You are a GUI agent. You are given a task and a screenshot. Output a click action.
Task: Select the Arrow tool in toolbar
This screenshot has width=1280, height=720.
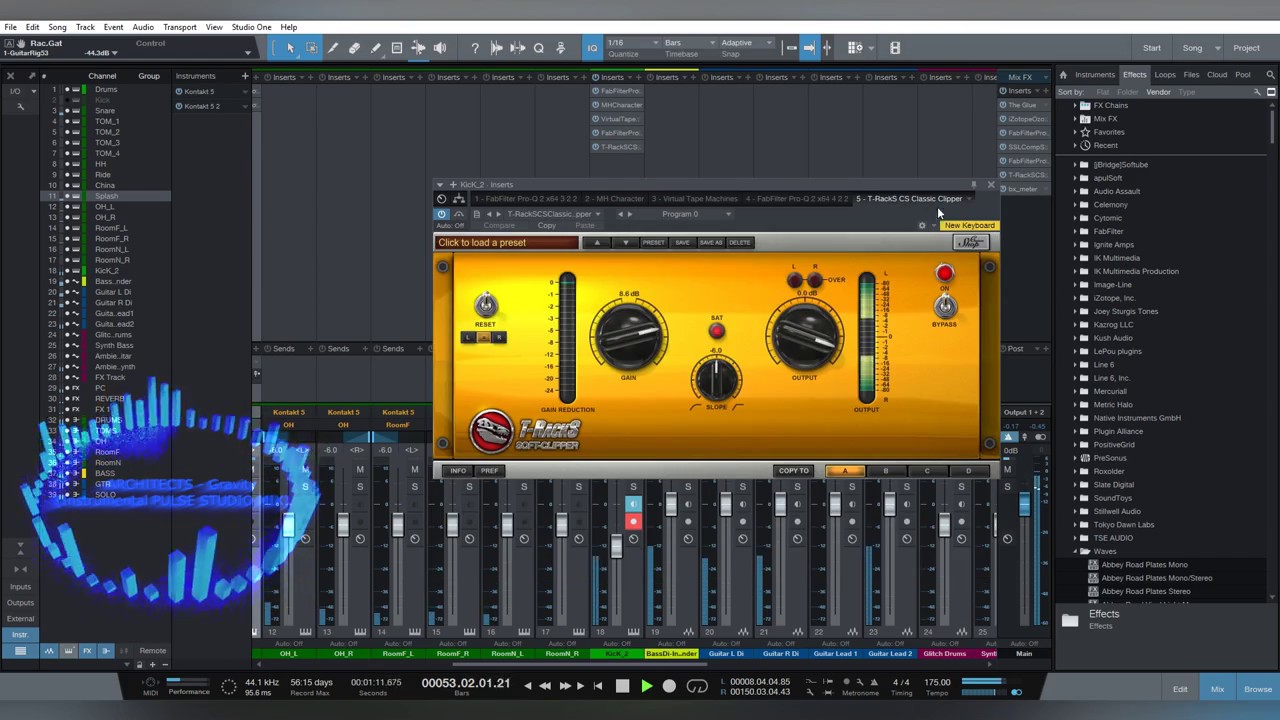[290, 48]
